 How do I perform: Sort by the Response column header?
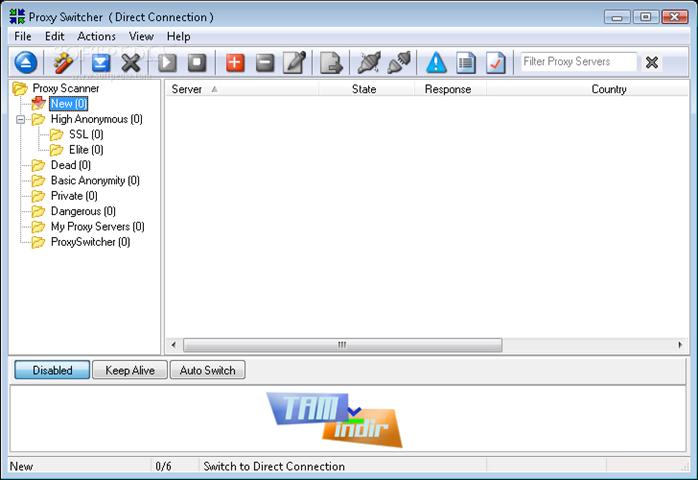click(x=450, y=89)
